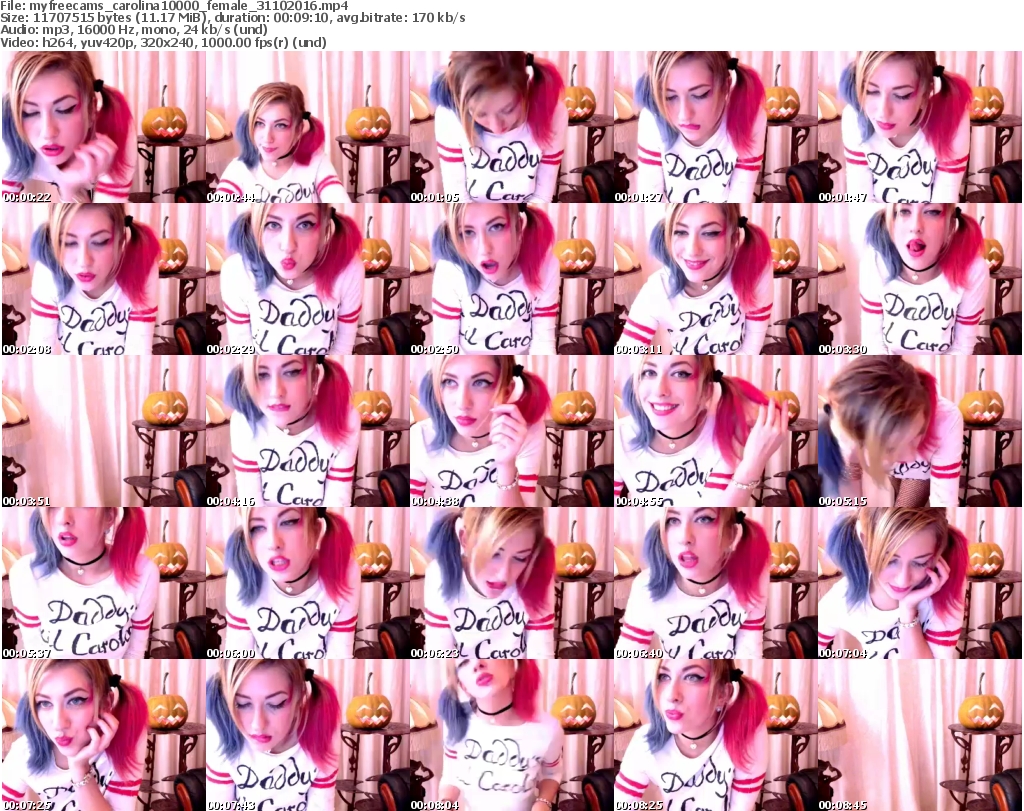Open the thumbnail stamped 00:05:15
Screen dimensions: 1024x811
click(920, 431)
